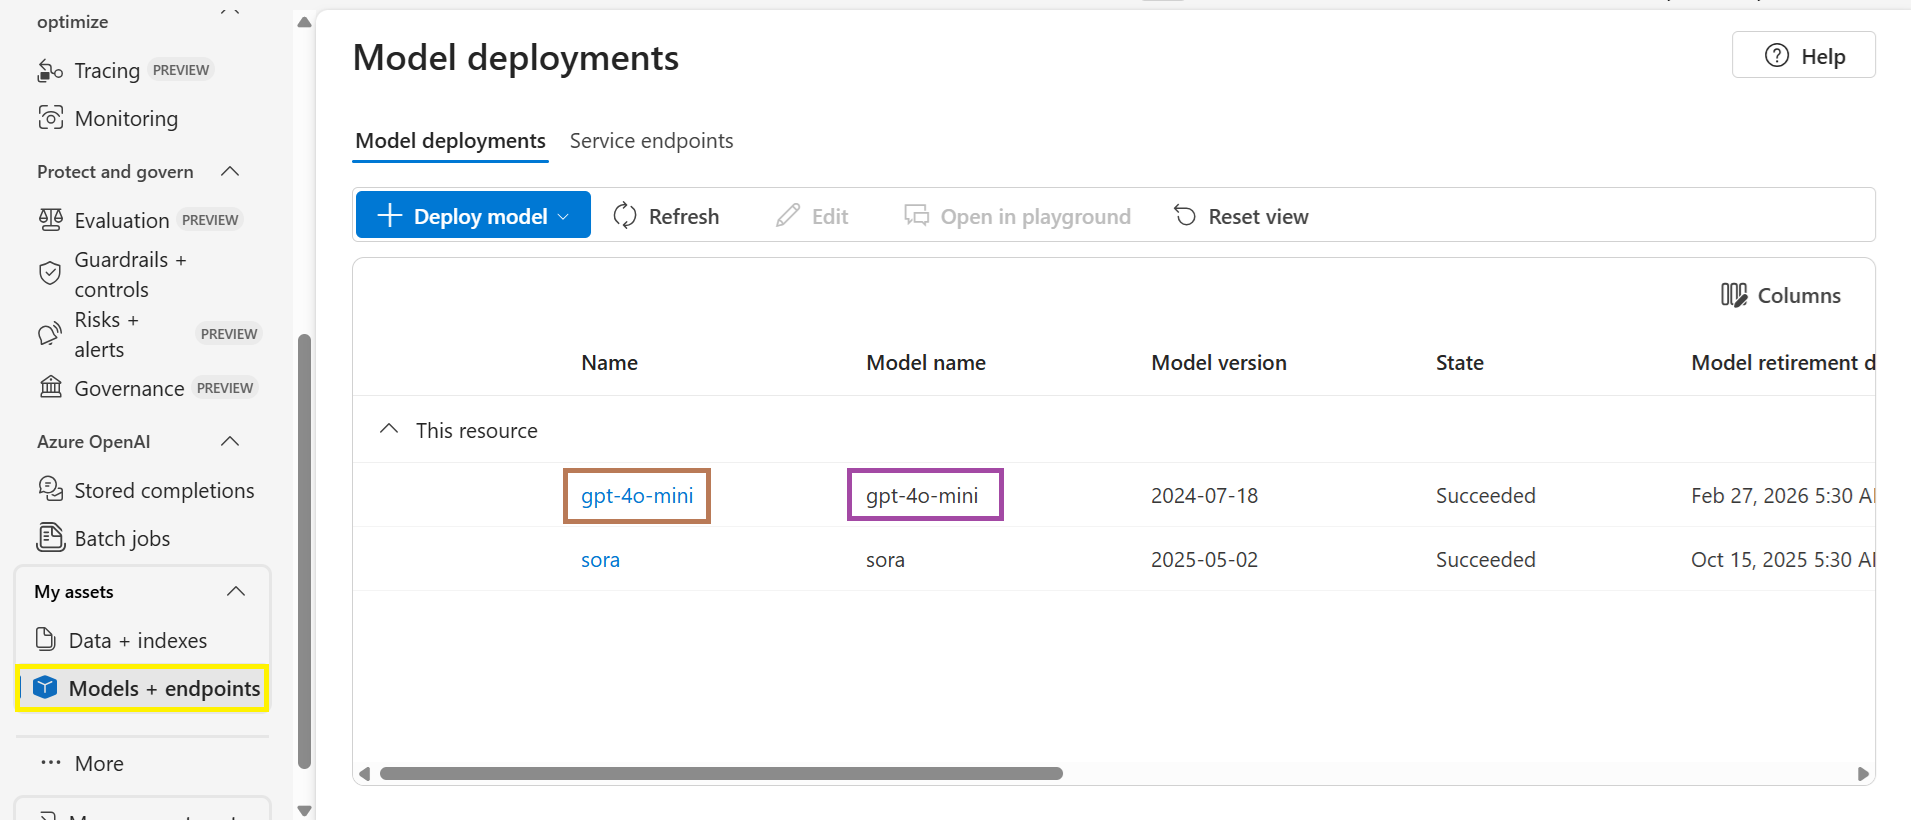This screenshot has height=820, width=1911.
Task: Click the table horizontal scrollbar thumb
Action: pos(721,773)
